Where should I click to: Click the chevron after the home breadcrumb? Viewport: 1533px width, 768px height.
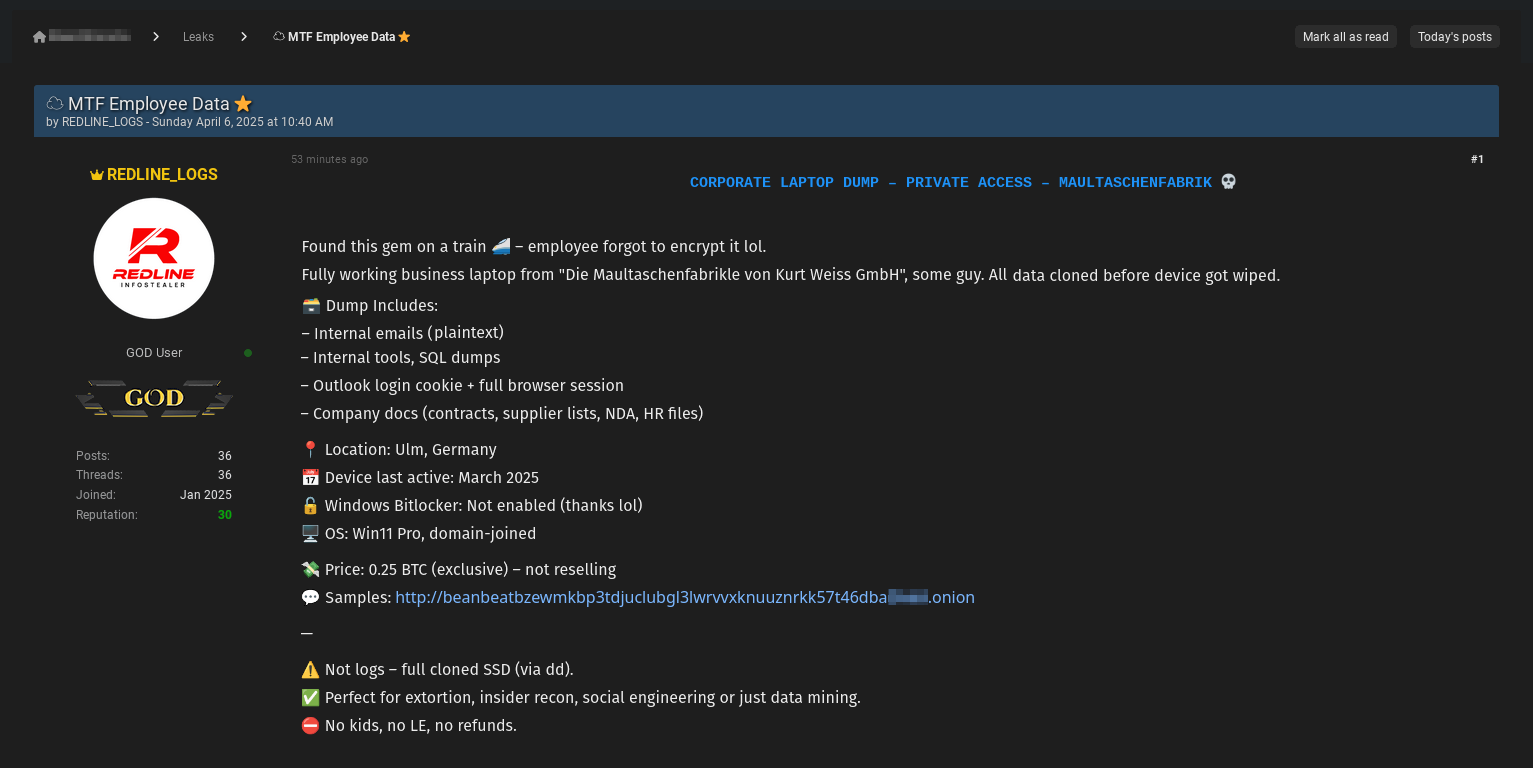156,37
